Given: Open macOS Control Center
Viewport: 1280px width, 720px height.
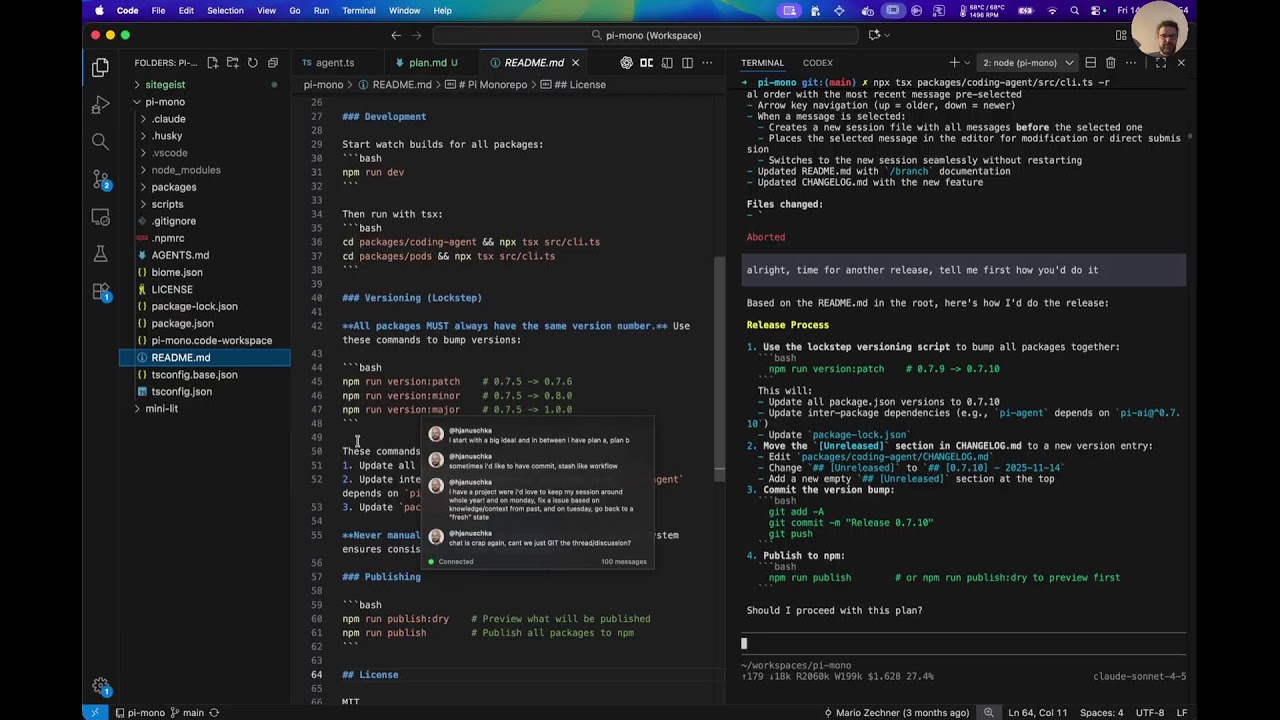Looking at the screenshot, I should [x=1097, y=10].
